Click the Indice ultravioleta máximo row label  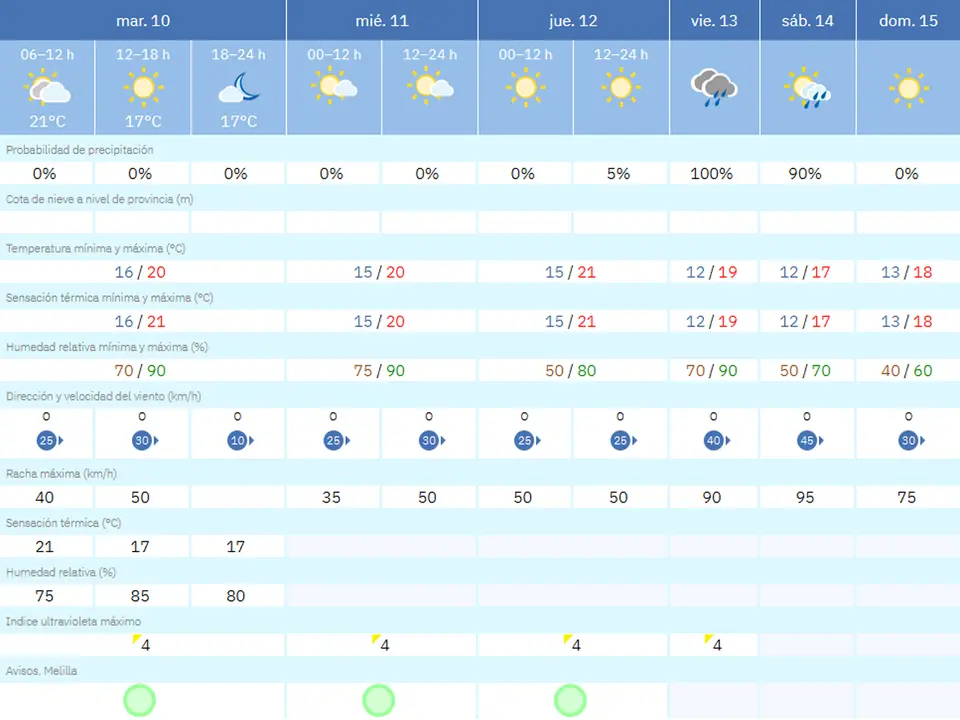(x=73, y=621)
